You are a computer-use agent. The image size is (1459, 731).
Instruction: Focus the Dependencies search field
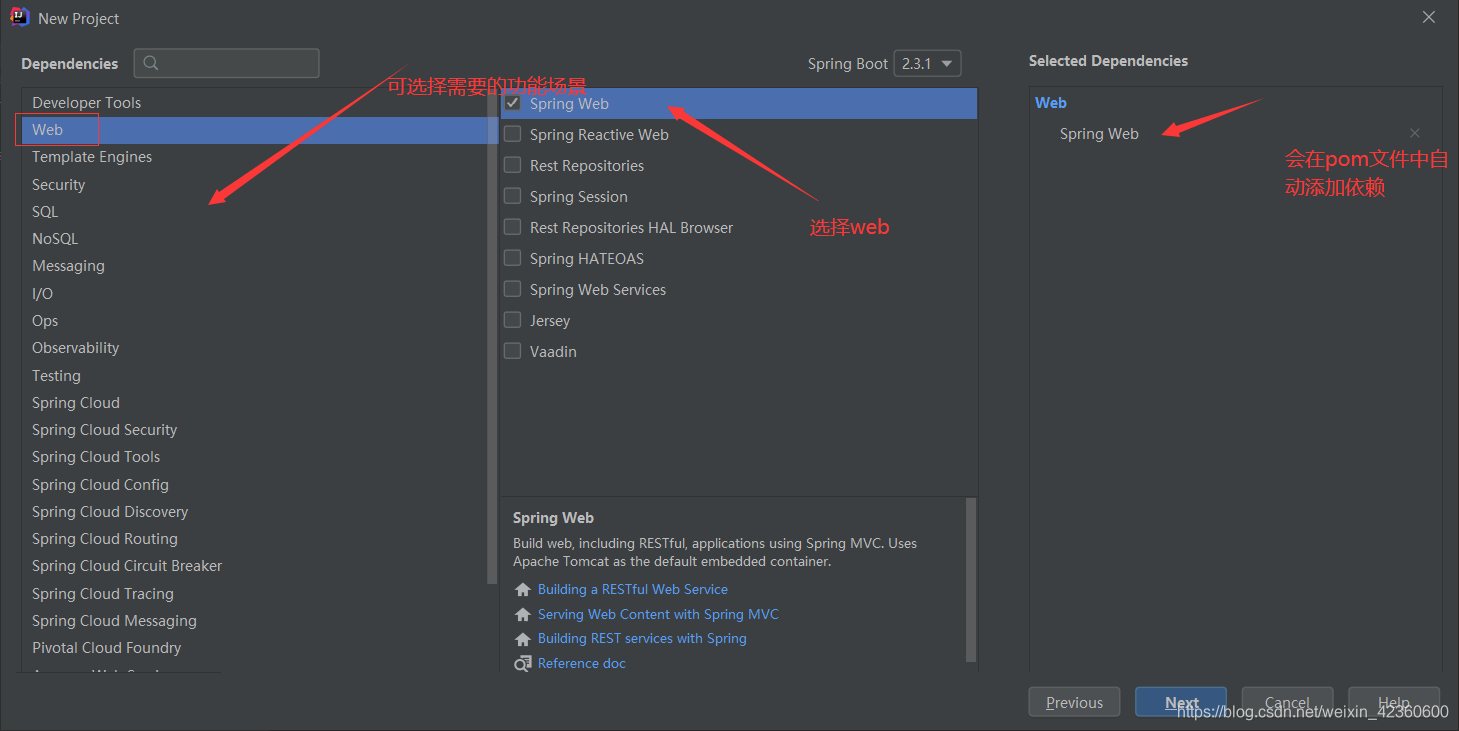227,63
